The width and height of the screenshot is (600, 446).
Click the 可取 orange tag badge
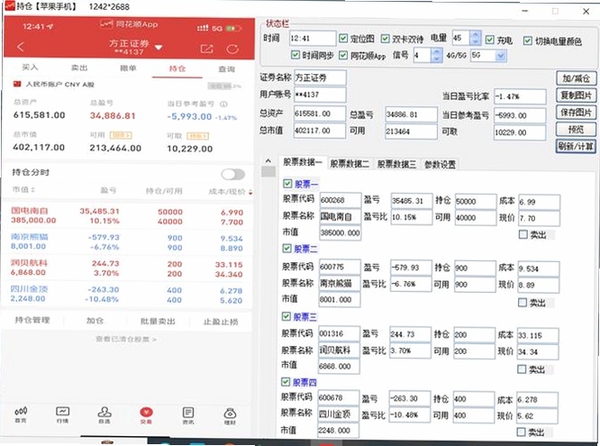[197, 136]
